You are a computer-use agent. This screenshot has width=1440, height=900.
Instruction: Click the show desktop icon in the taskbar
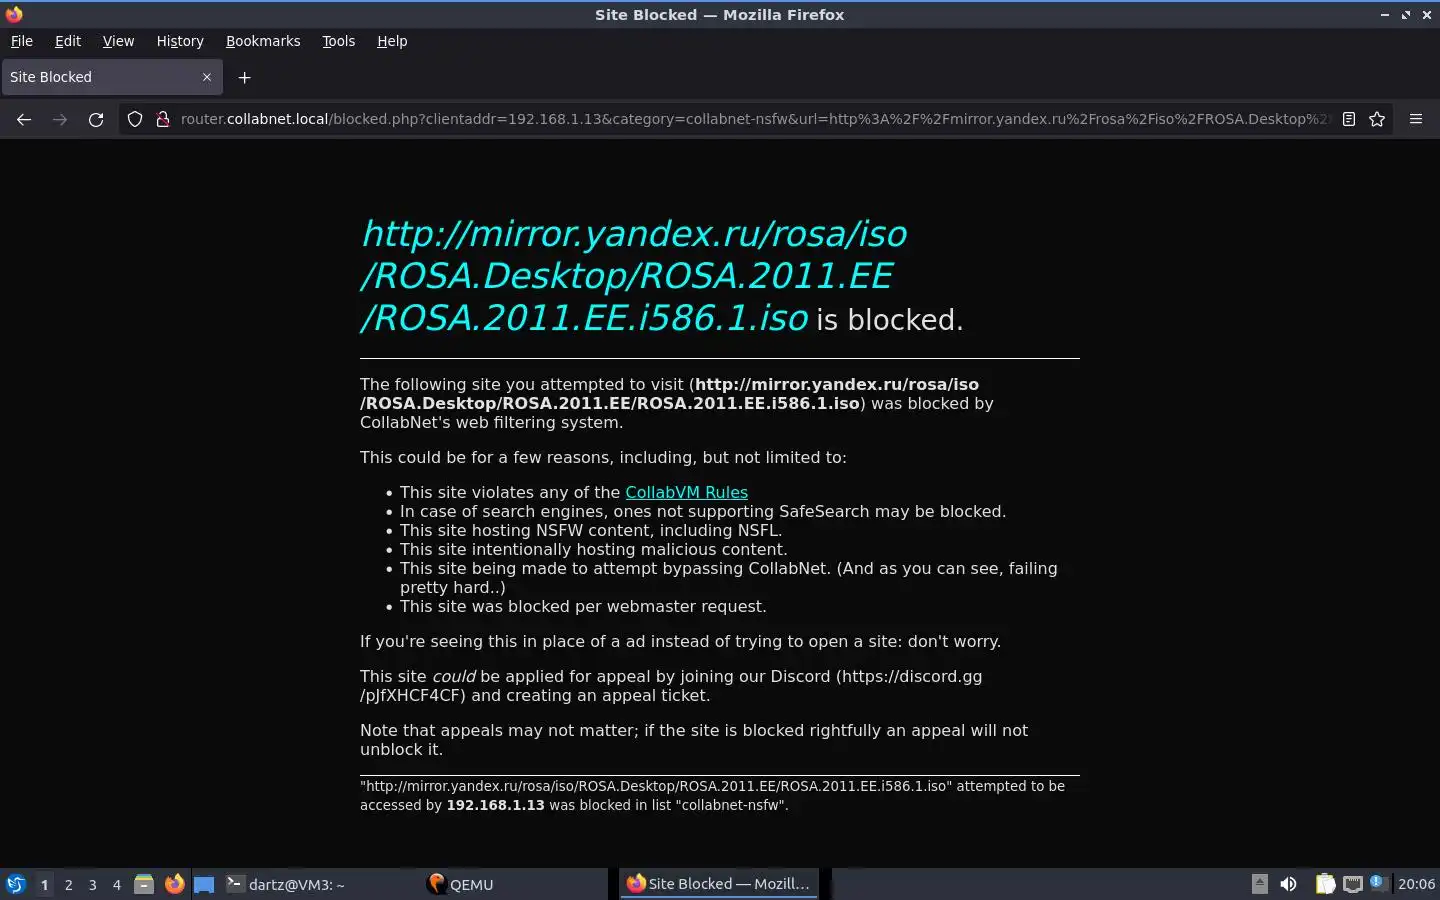tap(204, 884)
